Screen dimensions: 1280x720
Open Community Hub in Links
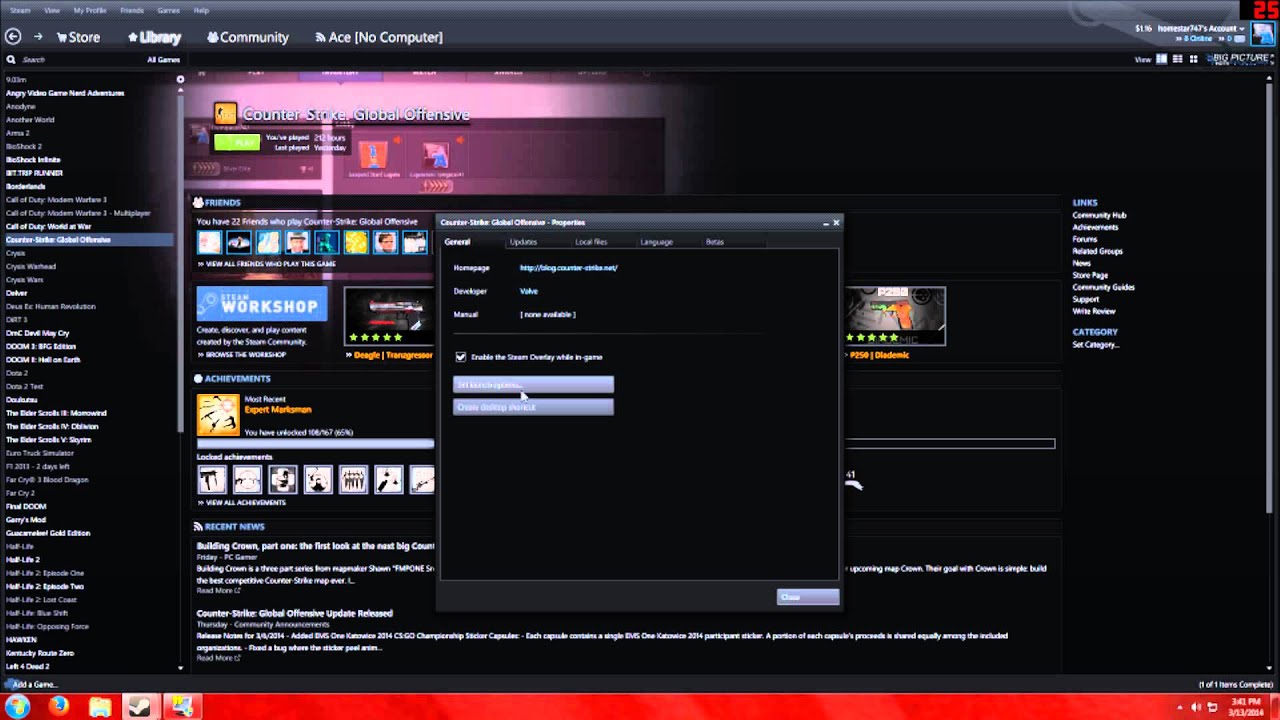[x=1099, y=215]
